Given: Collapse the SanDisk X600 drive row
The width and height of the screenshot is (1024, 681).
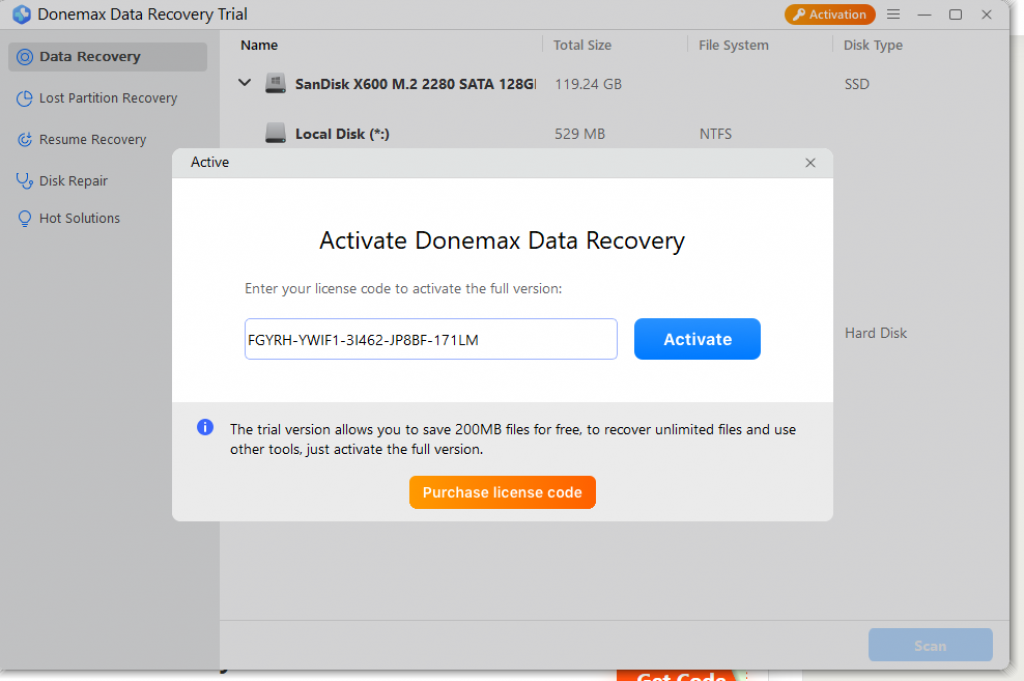Looking at the screenshot, I should tap(245, 83).
